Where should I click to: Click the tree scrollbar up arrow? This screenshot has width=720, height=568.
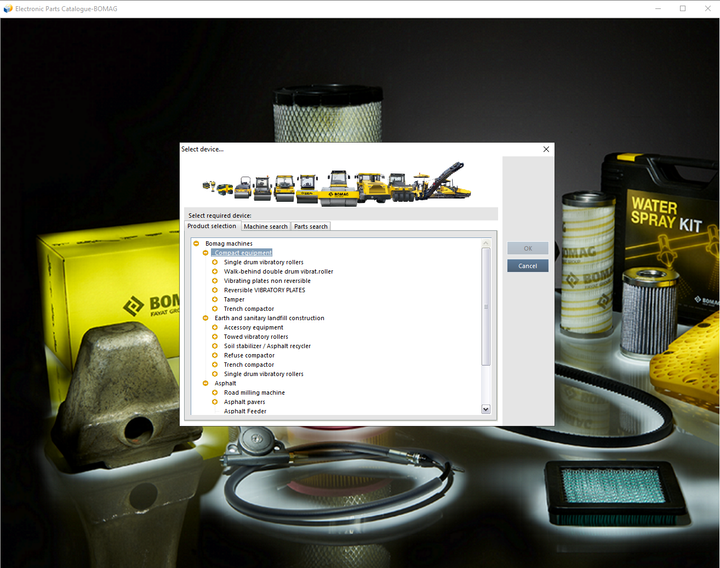[x=485, y=243]
